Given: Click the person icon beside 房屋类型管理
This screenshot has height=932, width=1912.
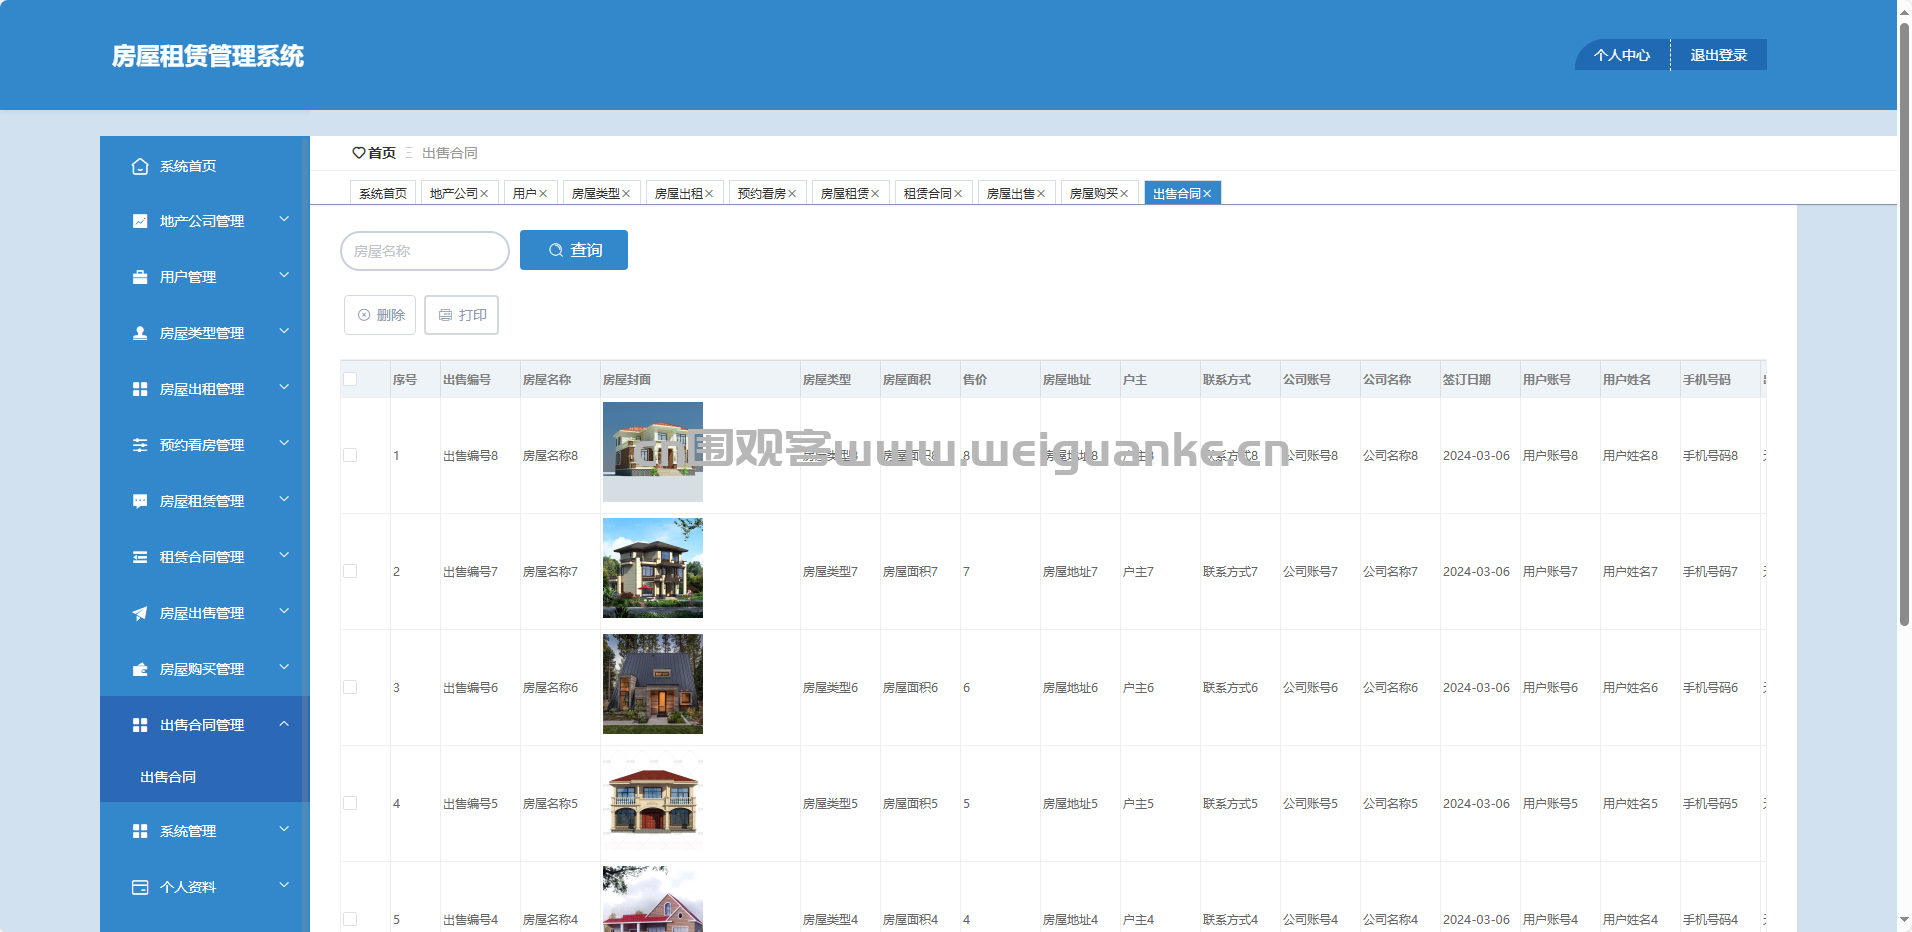Looking at the screenshot, I should click(x=140, y=333).
